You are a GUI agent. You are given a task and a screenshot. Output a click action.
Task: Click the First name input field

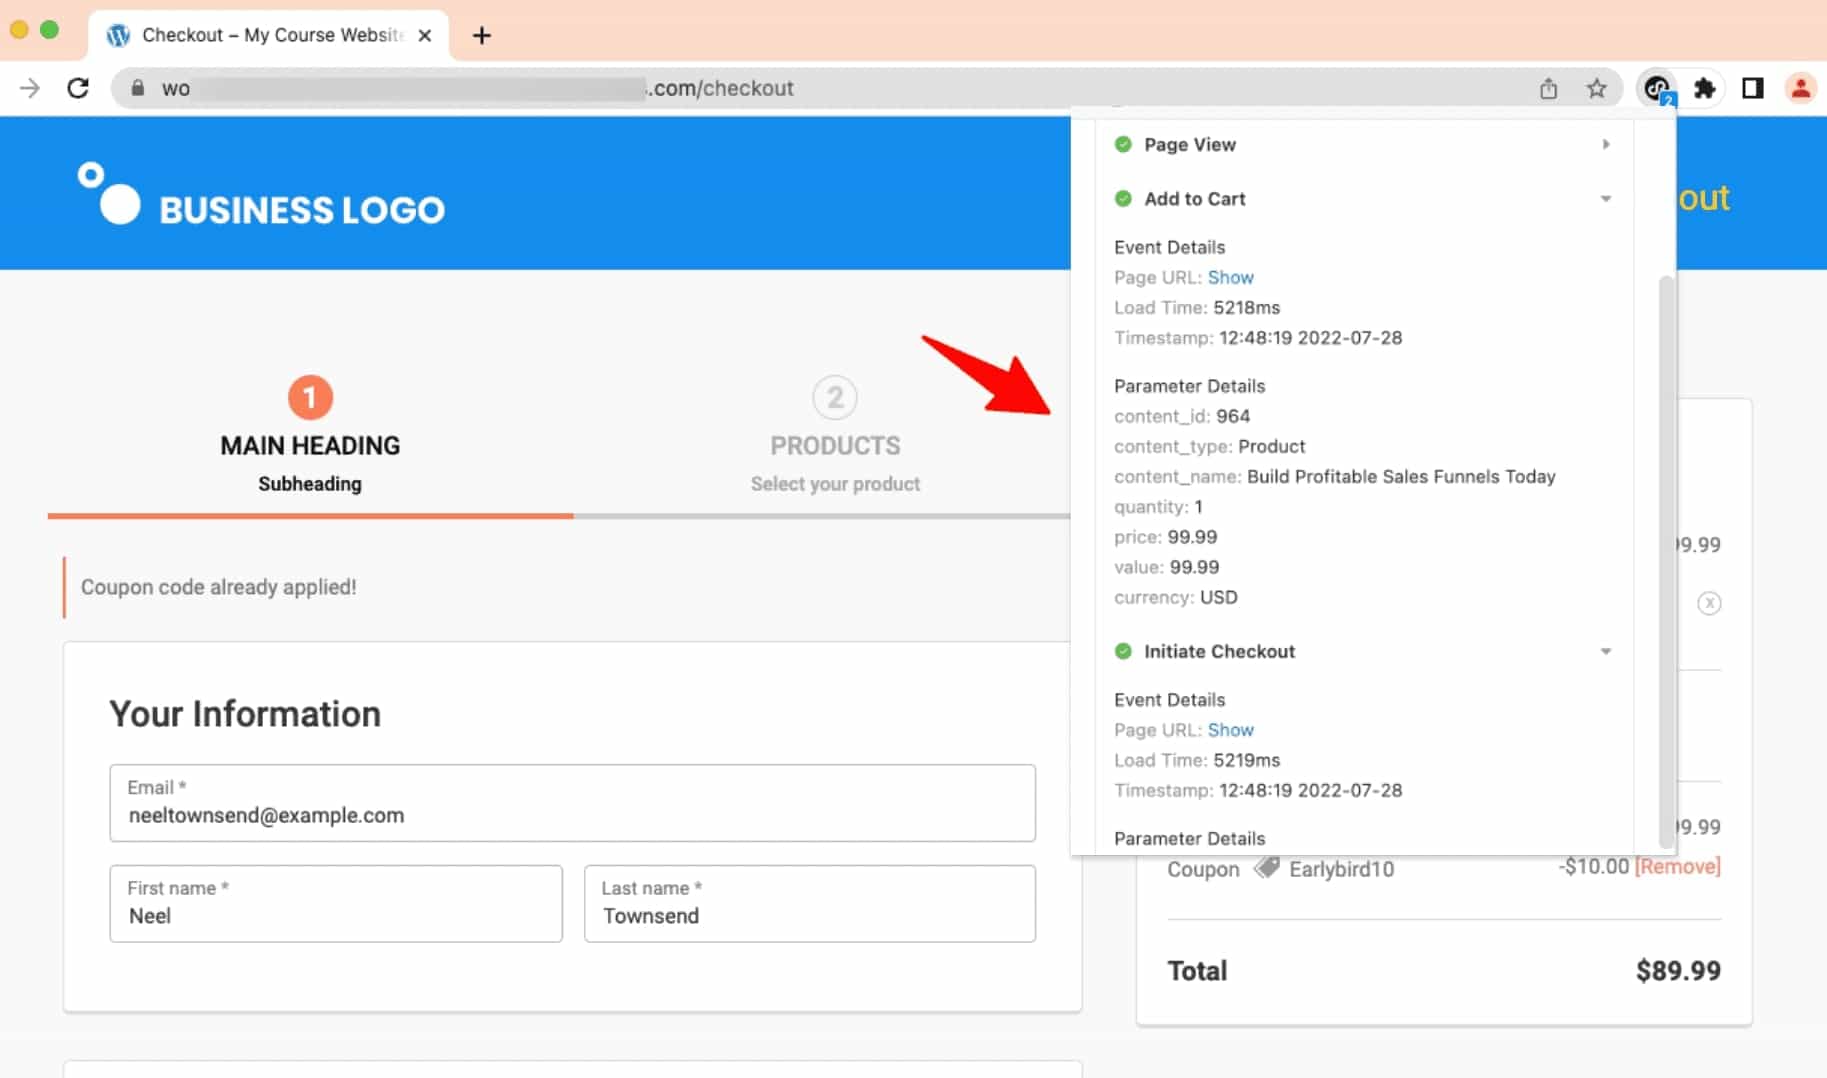[x=336, y=903]
